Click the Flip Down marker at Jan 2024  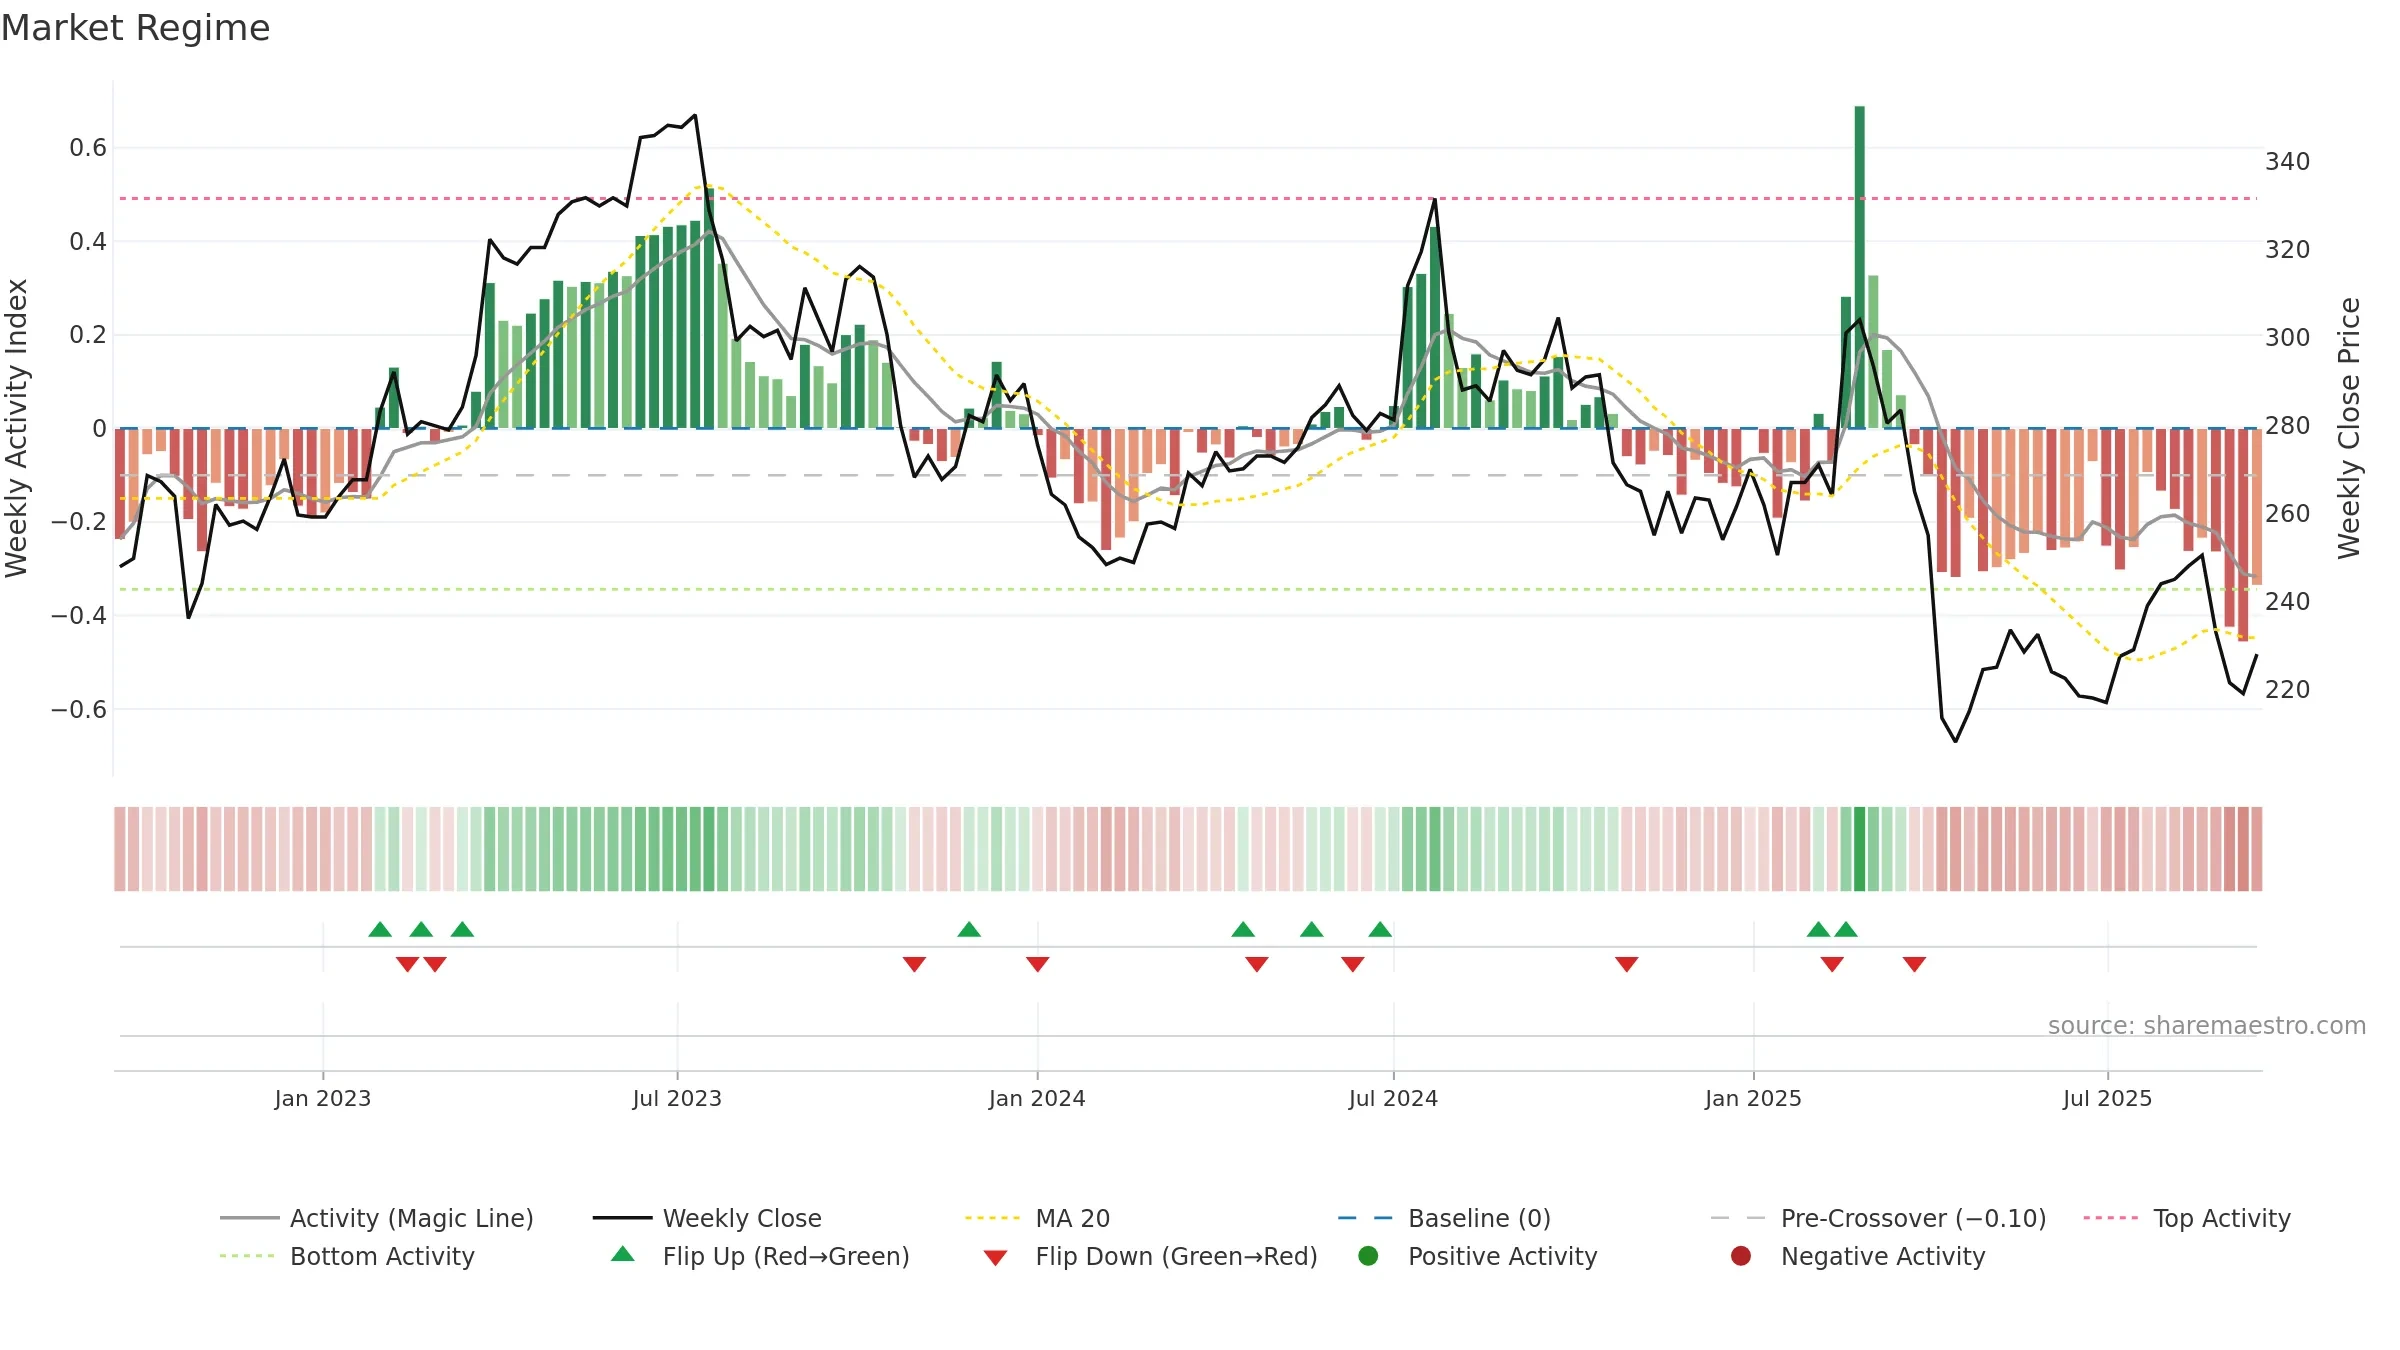(1037, 964)
